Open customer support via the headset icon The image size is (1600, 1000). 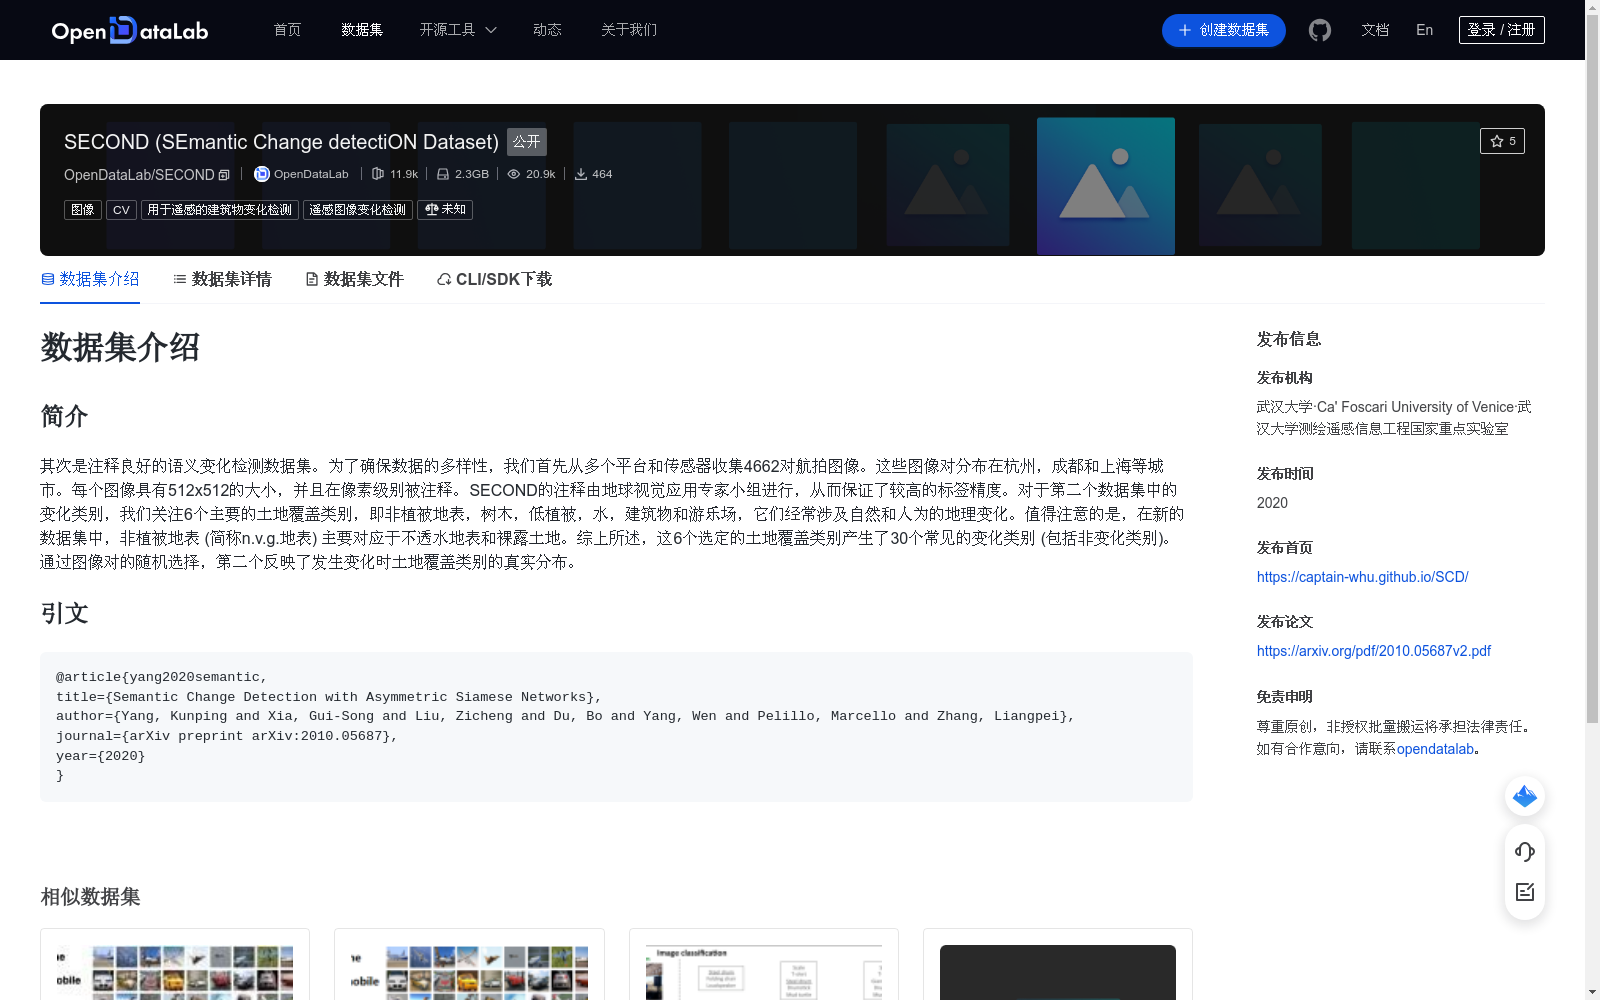click(x=1524, y=852)
